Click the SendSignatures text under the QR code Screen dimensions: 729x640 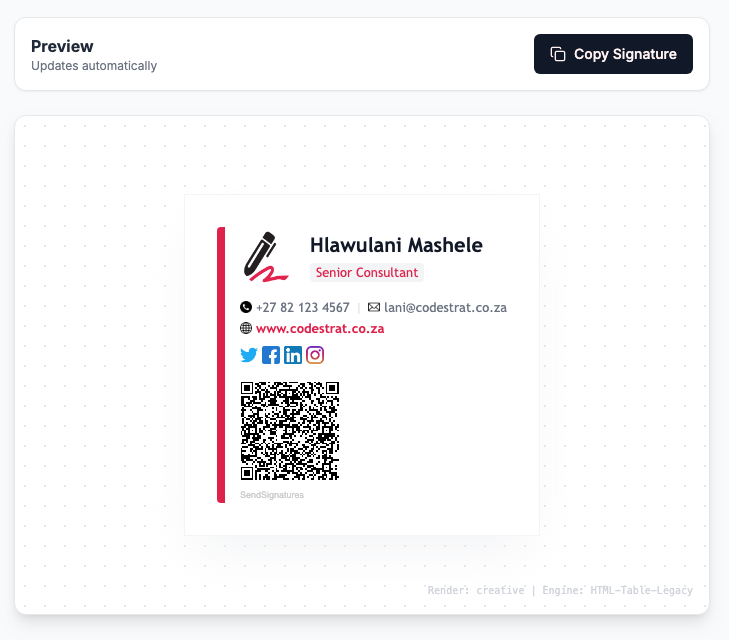[x=272, y=495]
